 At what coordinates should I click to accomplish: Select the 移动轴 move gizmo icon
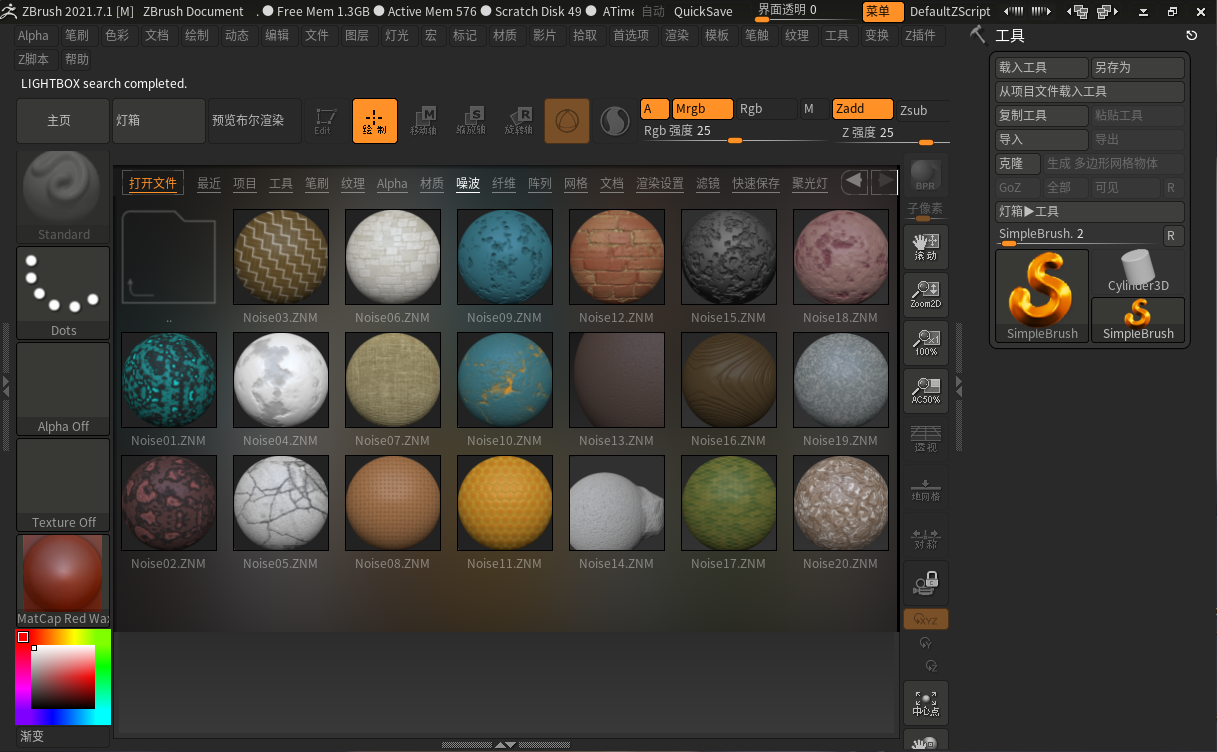coord(424,120)
